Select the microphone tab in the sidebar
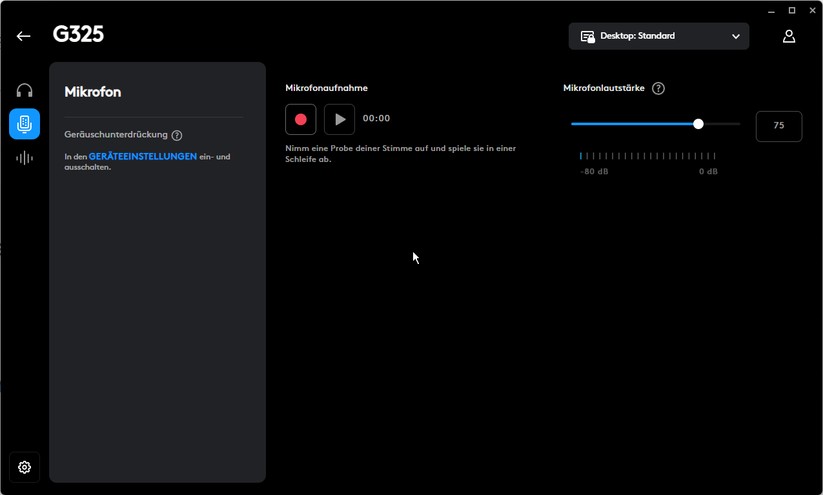Image resolution: width=823 pixels, height=495 pixels. click(24, 124)
